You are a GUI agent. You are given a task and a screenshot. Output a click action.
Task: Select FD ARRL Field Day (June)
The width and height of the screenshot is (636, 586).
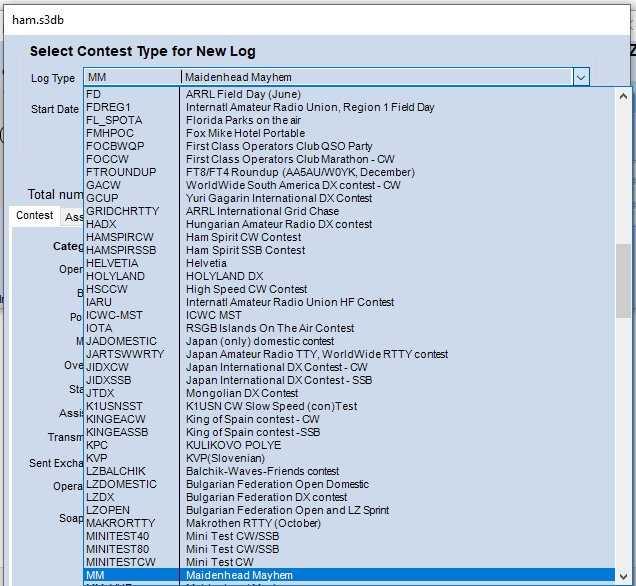[x=350, y=94]
